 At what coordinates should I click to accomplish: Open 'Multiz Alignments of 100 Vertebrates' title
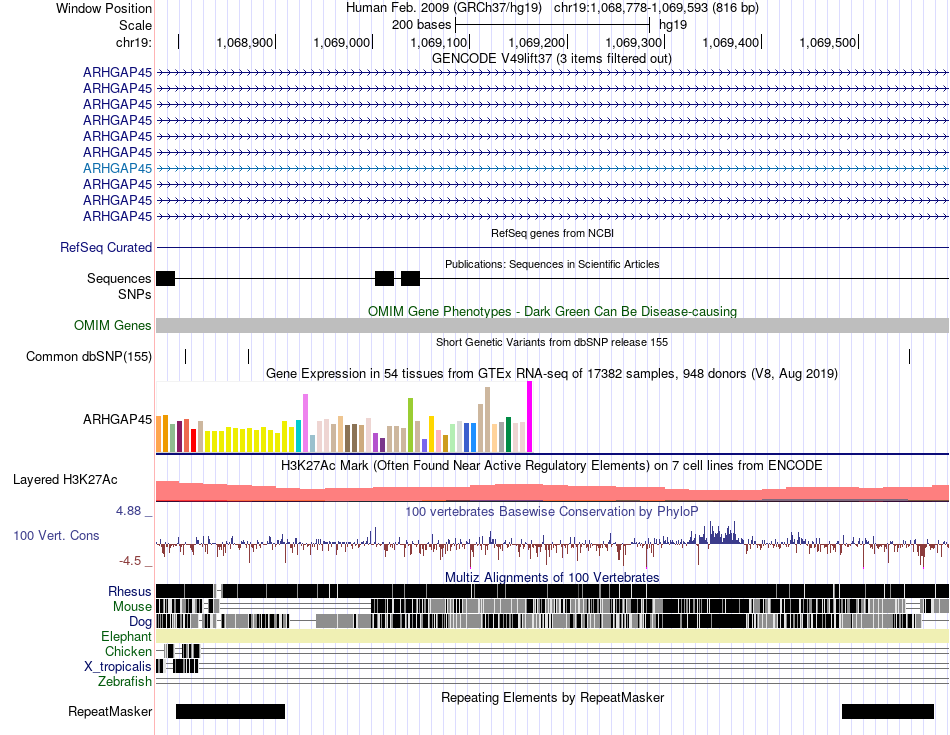tap(552, 577)
